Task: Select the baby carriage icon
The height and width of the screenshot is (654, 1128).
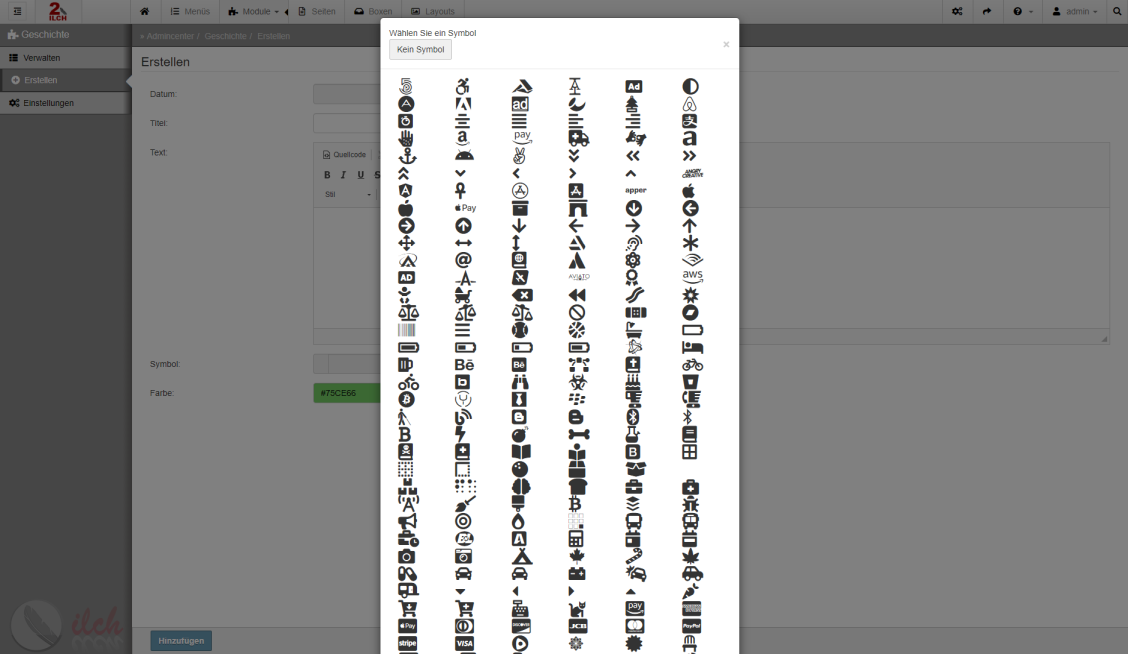Action: coord(463,295)
